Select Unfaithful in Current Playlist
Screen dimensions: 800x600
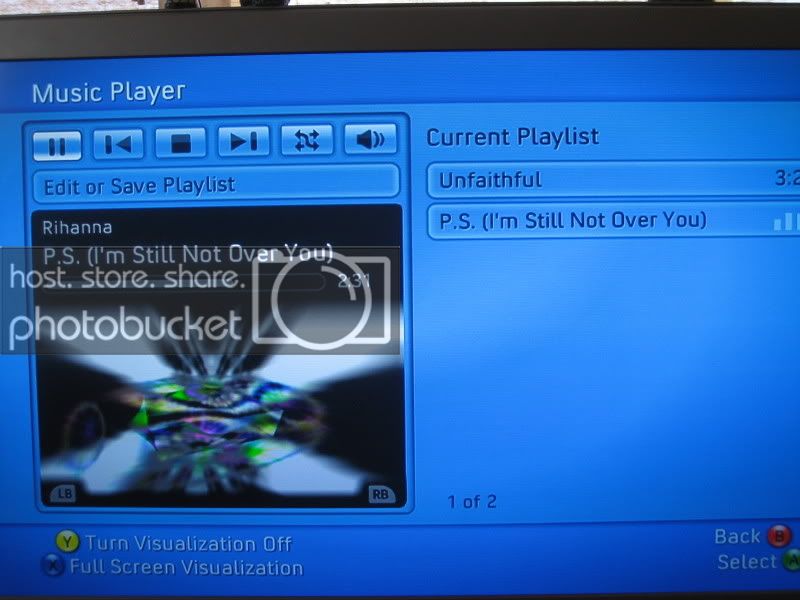(x=613, y=180)
